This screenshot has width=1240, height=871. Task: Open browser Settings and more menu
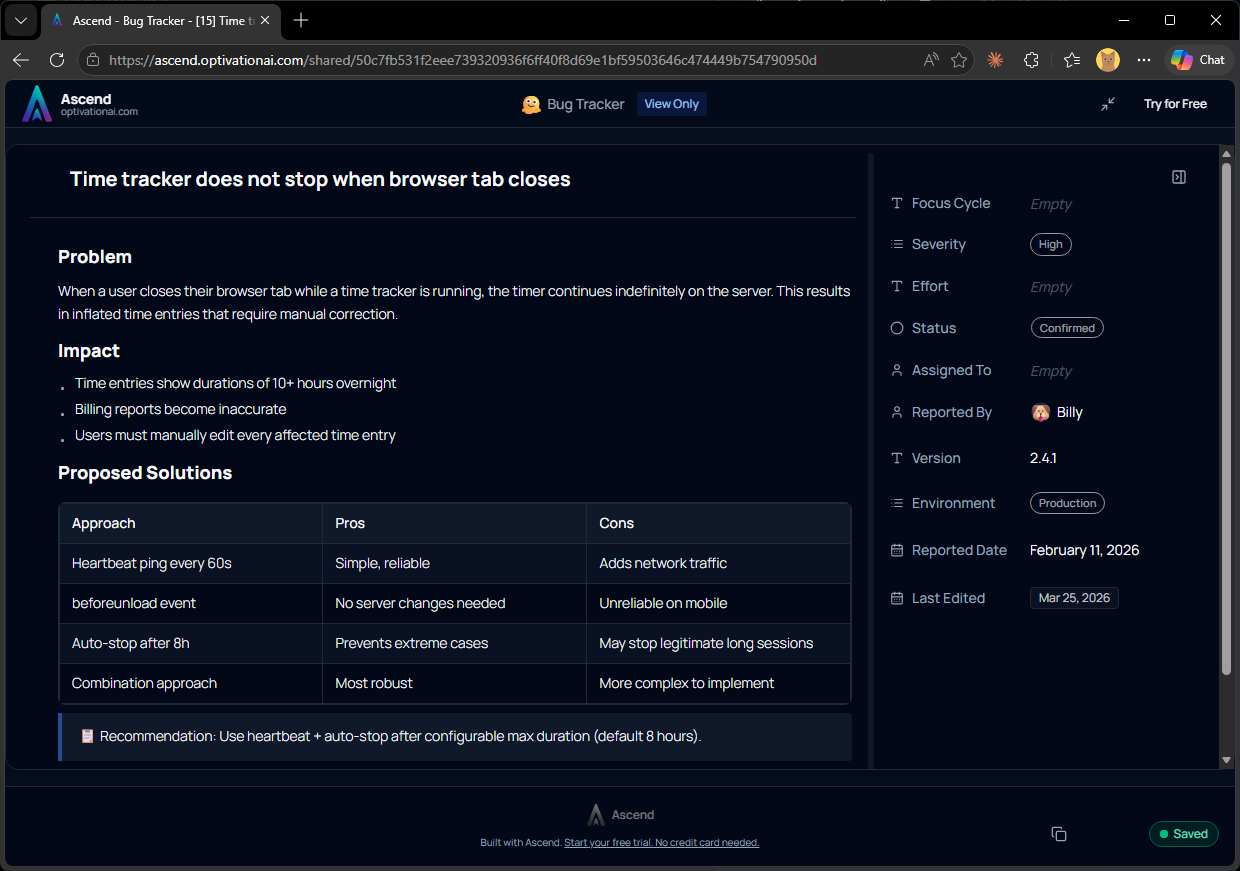(1144, 60)
